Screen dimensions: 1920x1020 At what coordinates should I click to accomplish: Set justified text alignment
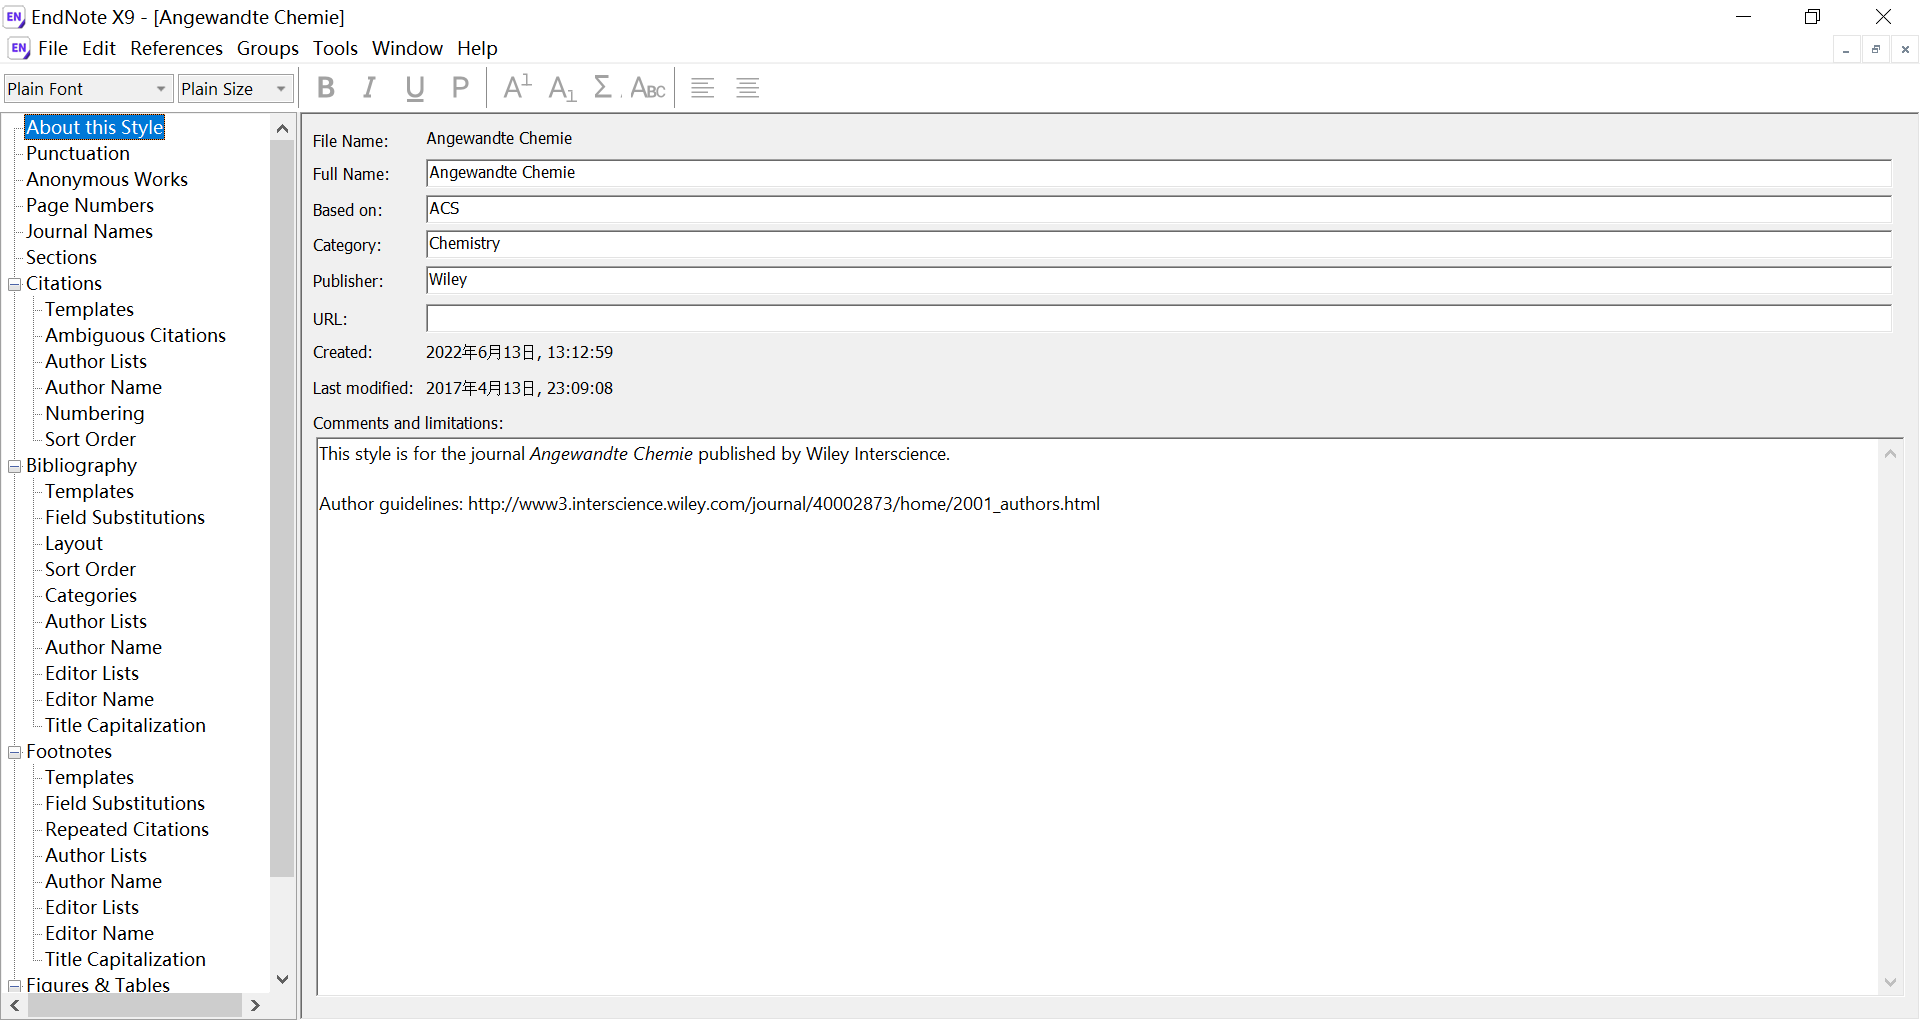point(748,88)
